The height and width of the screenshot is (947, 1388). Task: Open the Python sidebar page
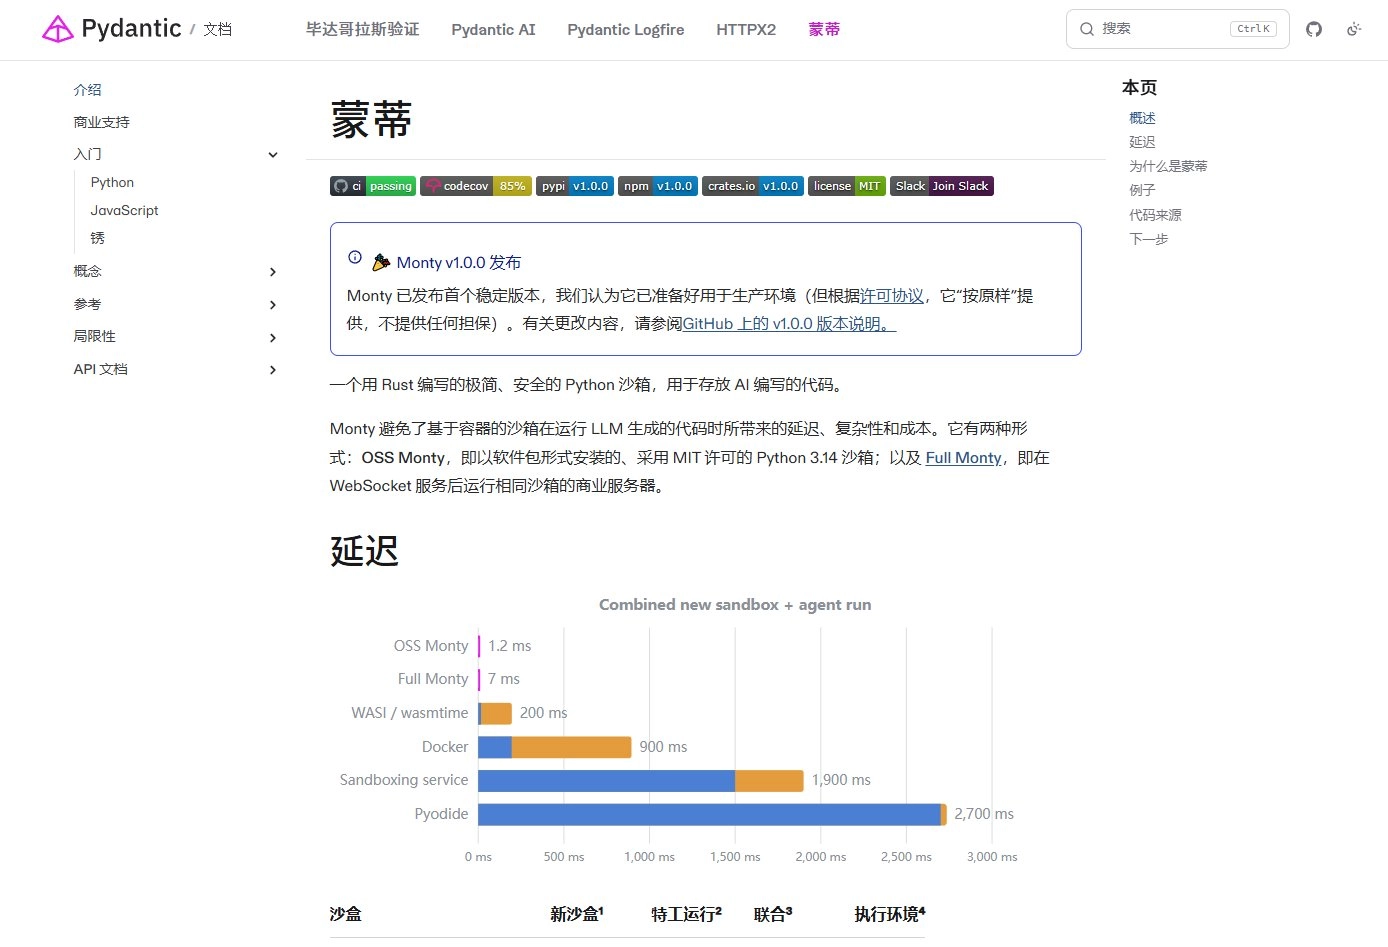112,183
